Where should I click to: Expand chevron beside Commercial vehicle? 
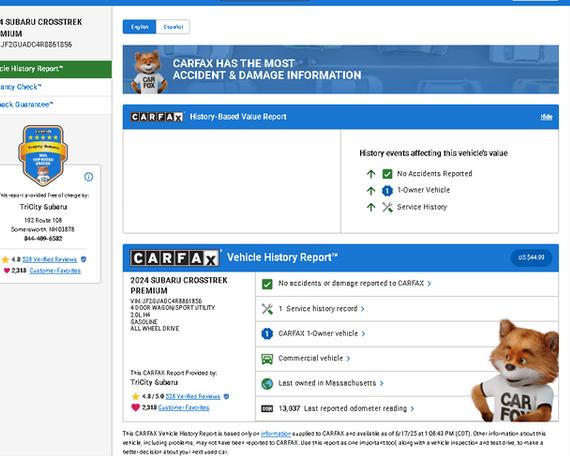pyautogui.click(x=348, y=359)
